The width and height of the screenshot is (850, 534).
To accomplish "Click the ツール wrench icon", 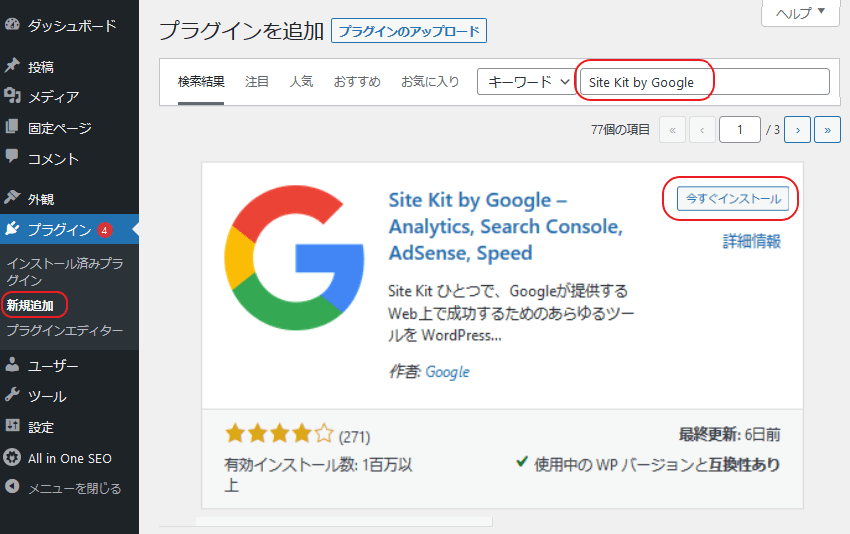I will (12, 396).
